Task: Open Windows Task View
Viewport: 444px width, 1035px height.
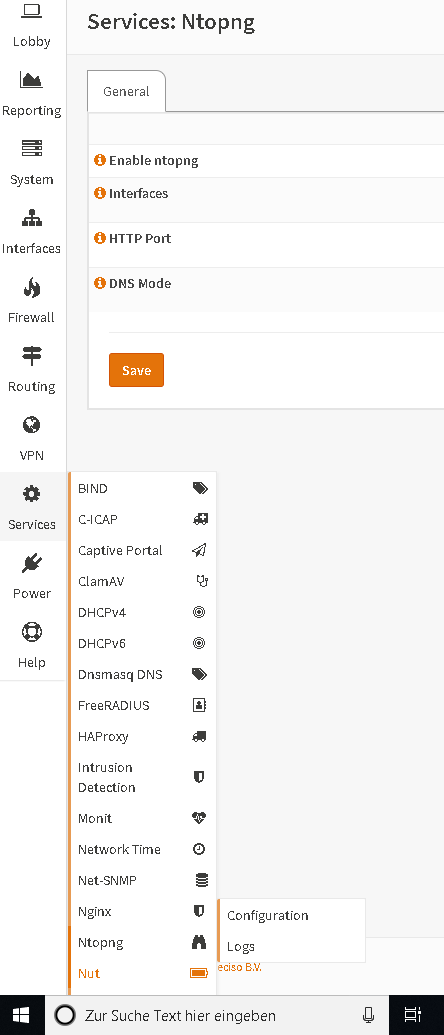Action: coord(413,1015)
